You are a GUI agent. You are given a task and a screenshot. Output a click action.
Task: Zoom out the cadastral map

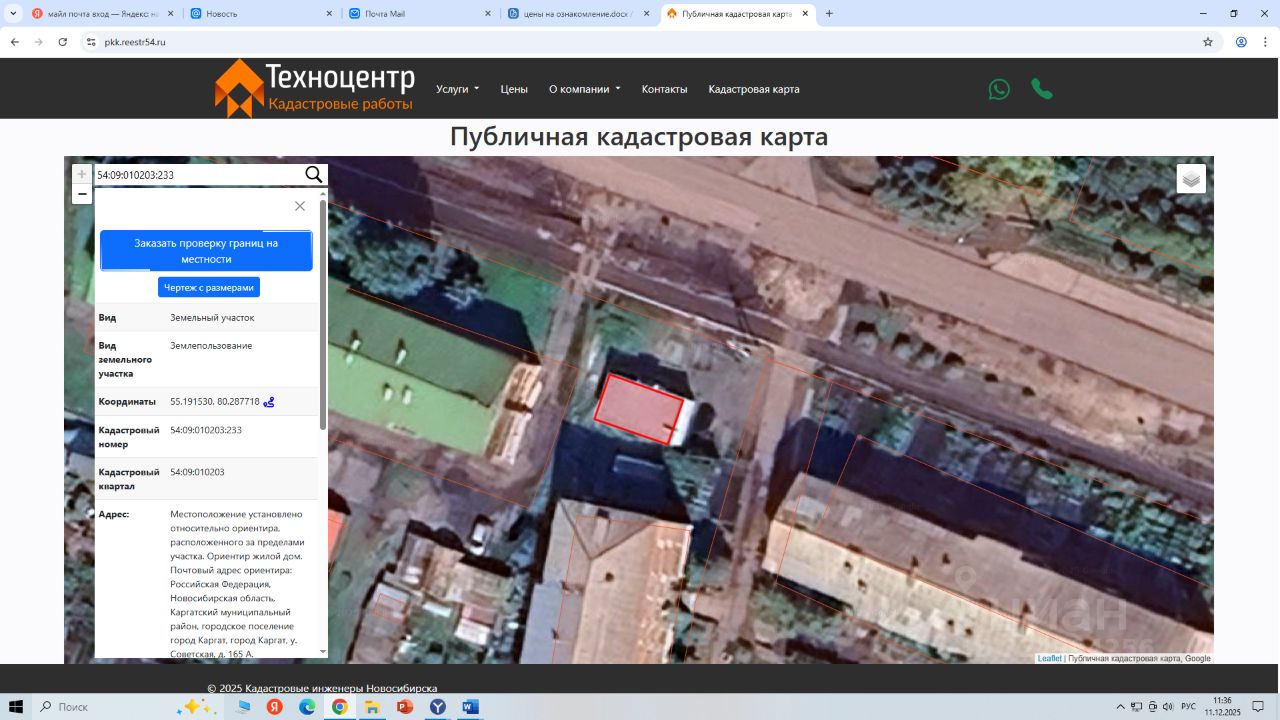coord(82,194)
